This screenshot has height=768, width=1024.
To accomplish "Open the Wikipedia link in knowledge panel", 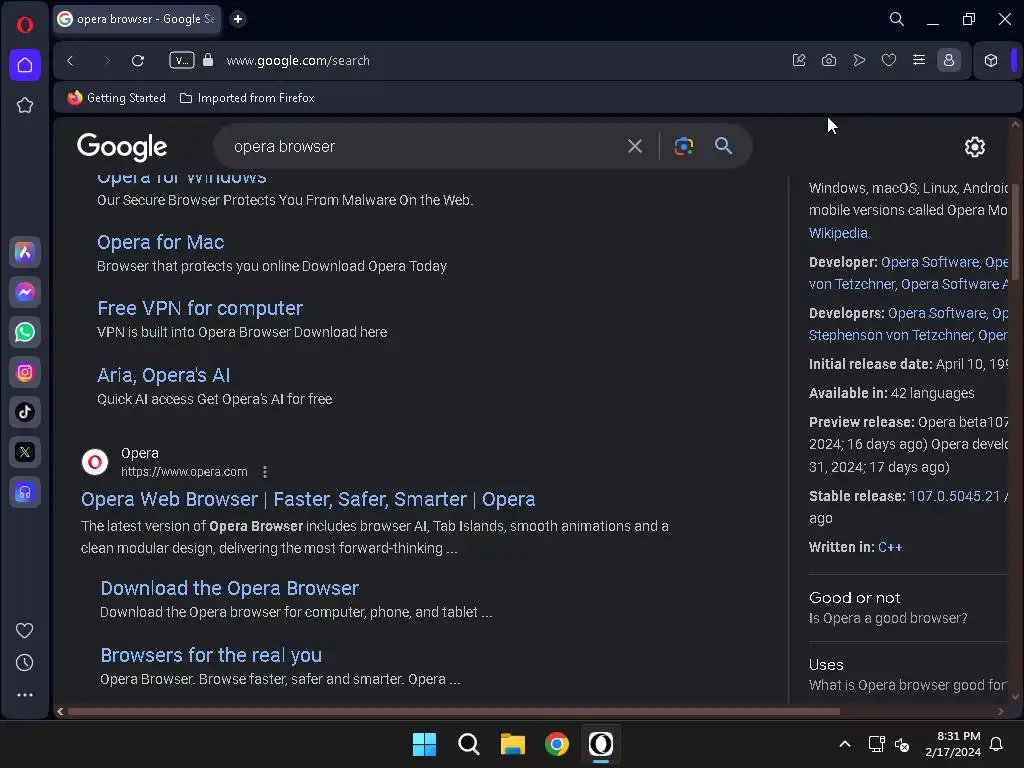I will 838,233.
